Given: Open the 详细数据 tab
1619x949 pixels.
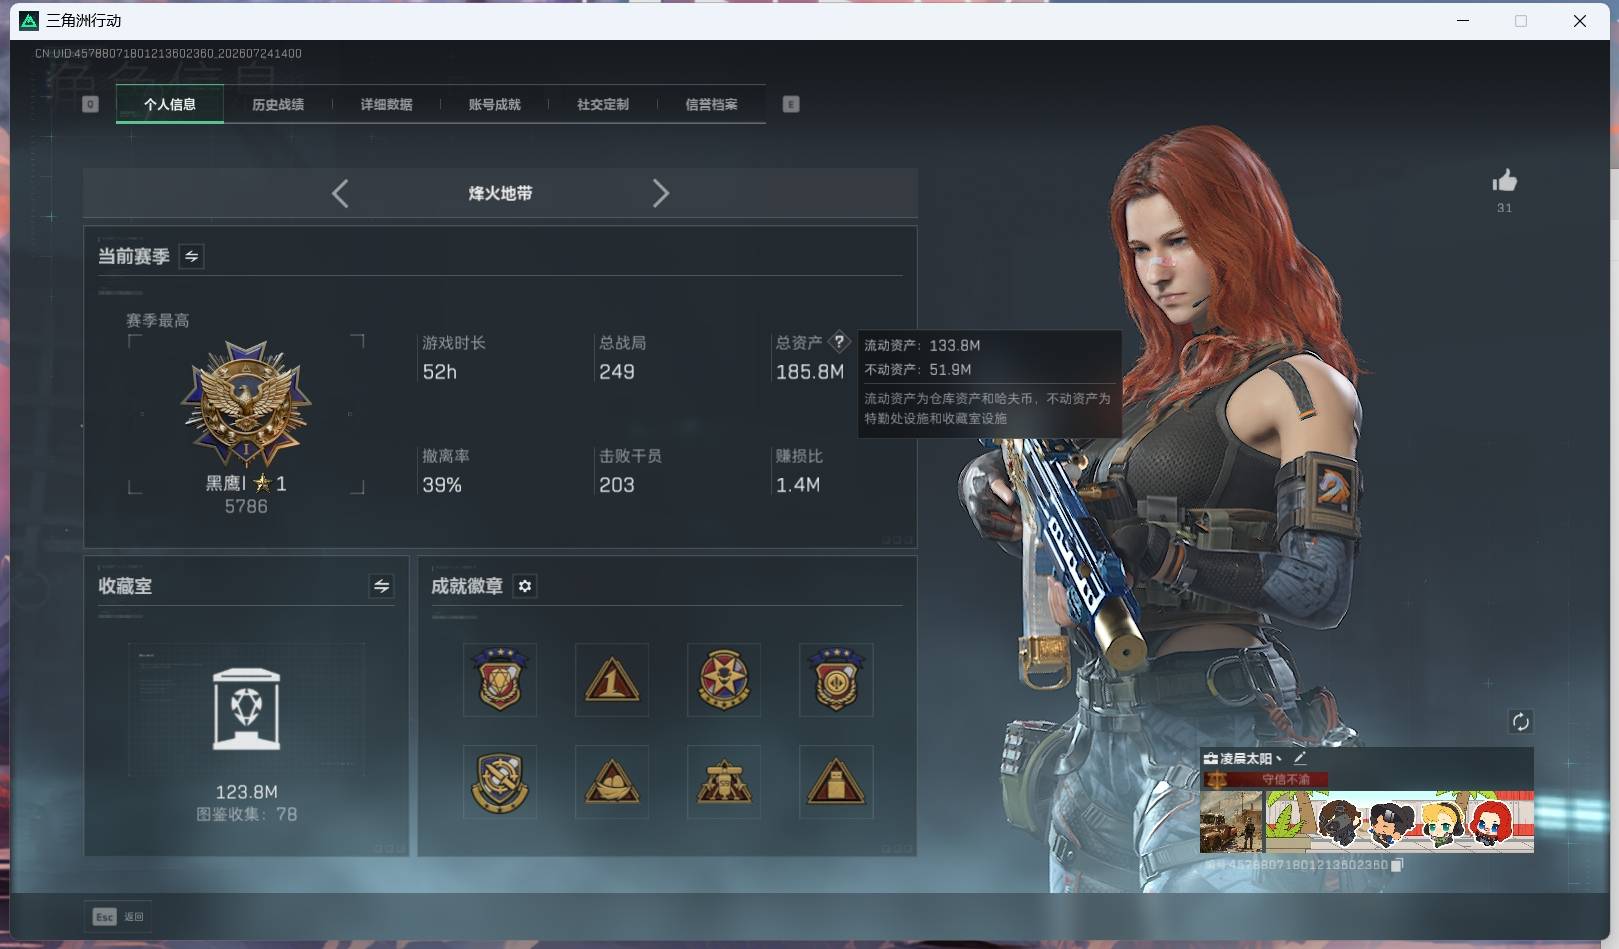Looking at the screenshot, I should [x=386, y=104].
